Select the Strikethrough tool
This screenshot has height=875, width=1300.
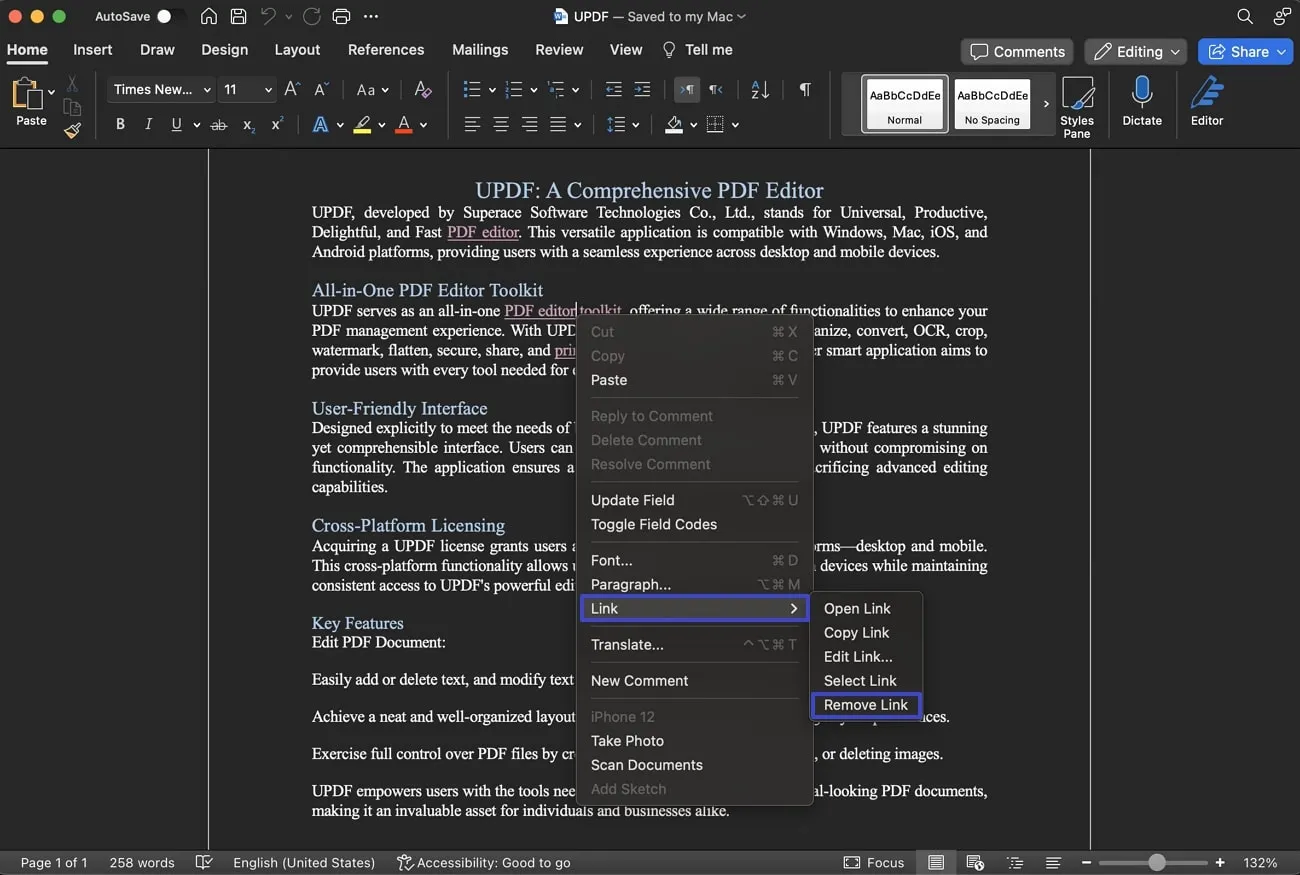pos(218,124)
